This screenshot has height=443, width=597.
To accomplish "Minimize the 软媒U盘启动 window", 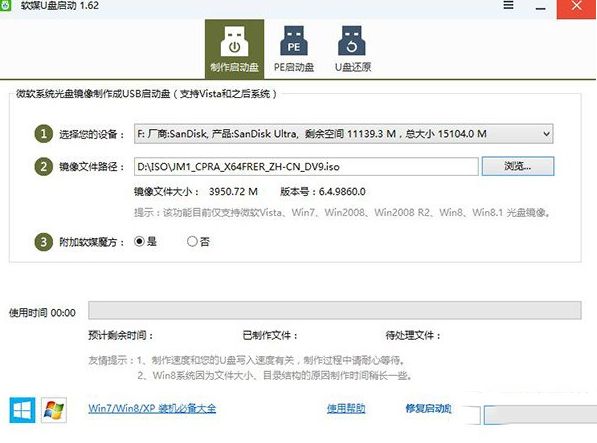I will (541, 8).
